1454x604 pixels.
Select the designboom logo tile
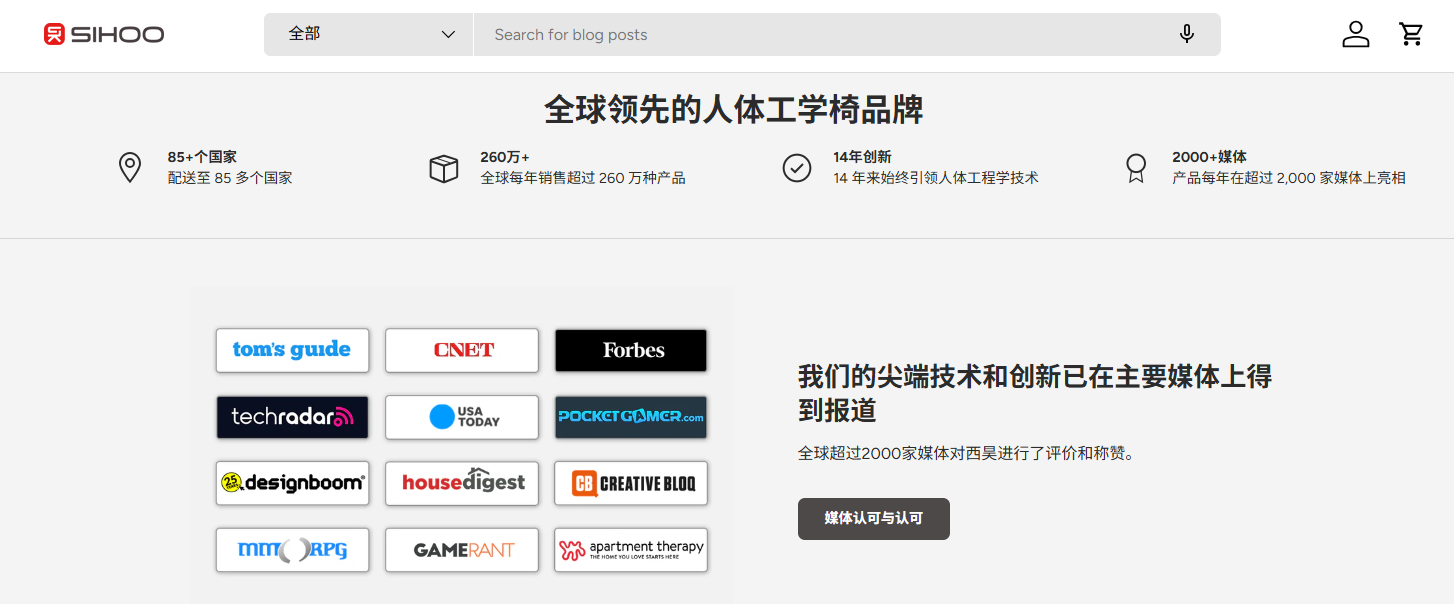pos(292,483)
